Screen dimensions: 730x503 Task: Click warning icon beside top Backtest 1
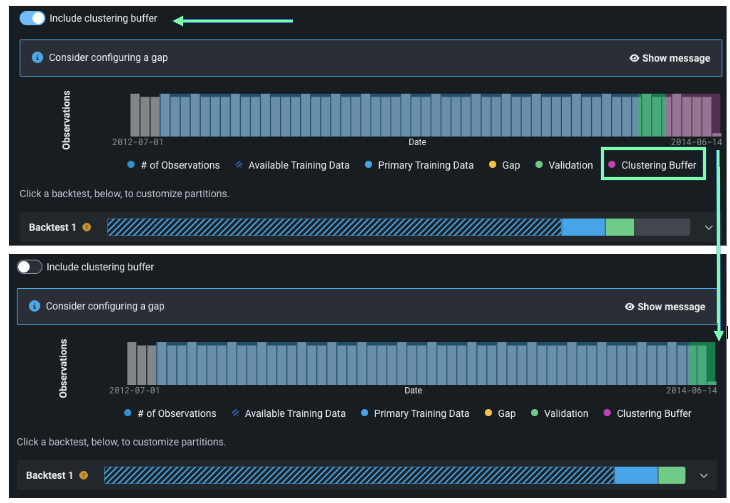87,228
